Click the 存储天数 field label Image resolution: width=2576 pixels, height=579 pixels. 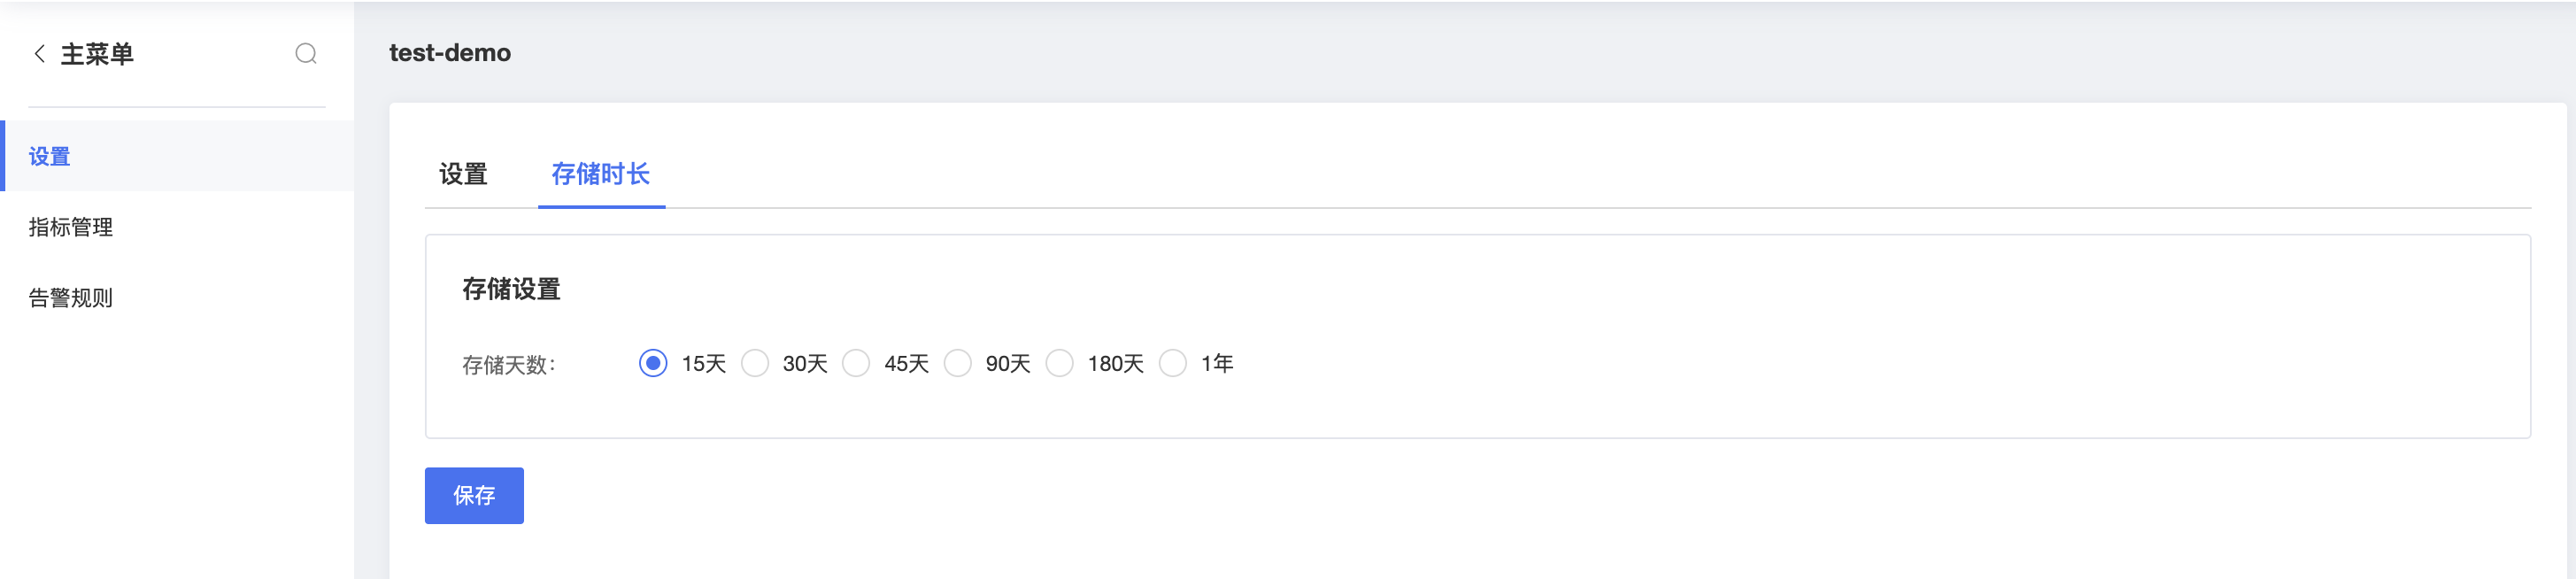pos(509,365)
